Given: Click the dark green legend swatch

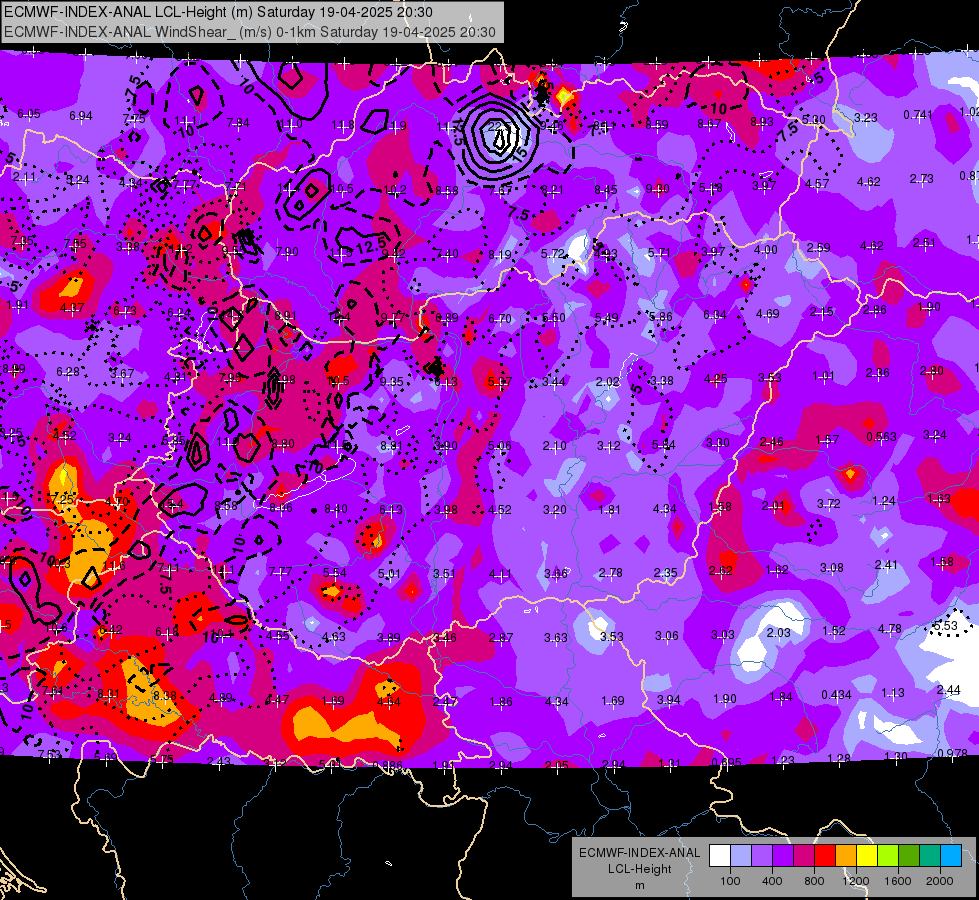Looking at the screenshot, I should click(x=909, y=855).
